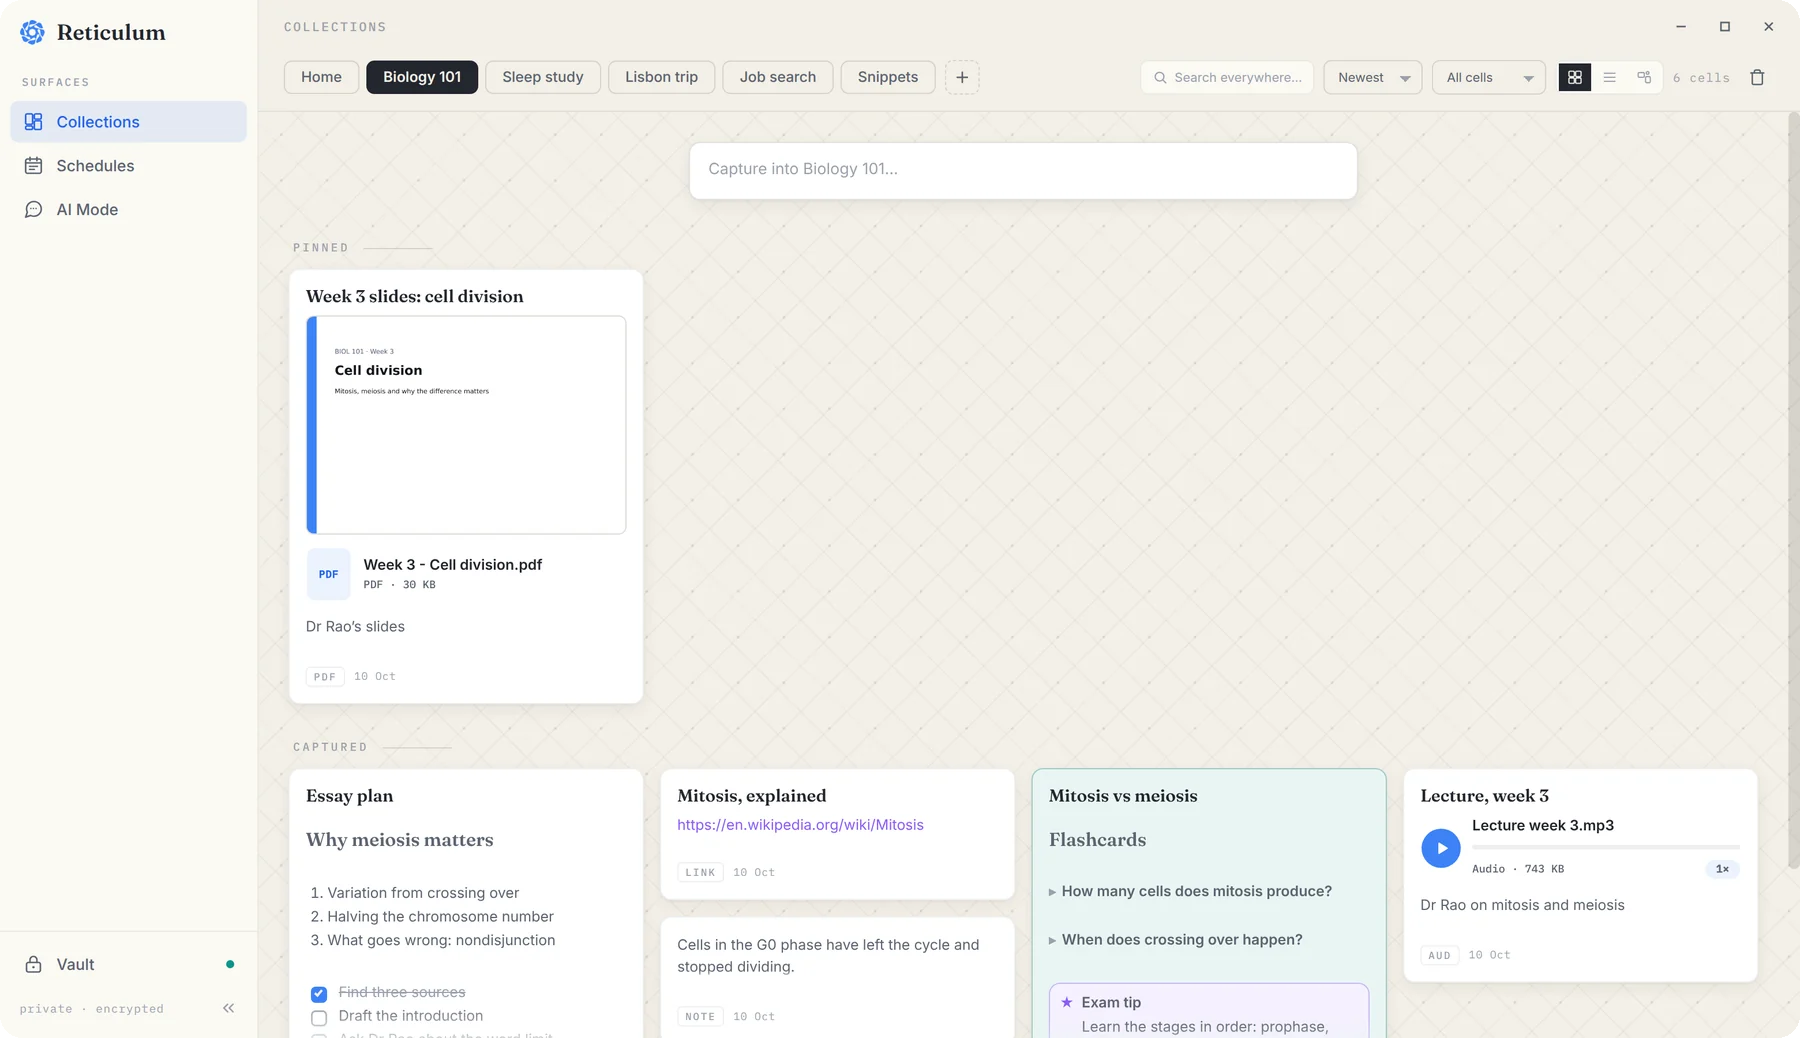Switch to the Job search tab
Image resolution: width=1800 pixels, height=1038 pixels.
[x=778, y=77]
